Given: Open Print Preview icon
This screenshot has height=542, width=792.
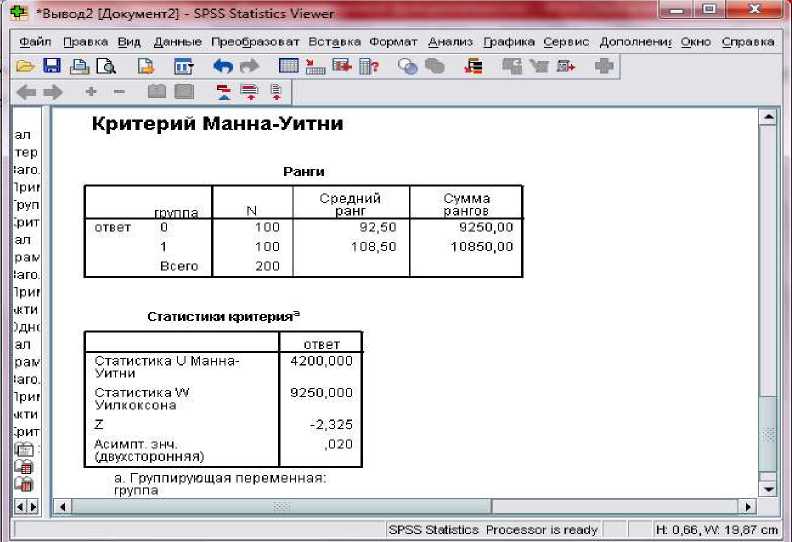Looking at the screenshot, I should pos(106,66).
